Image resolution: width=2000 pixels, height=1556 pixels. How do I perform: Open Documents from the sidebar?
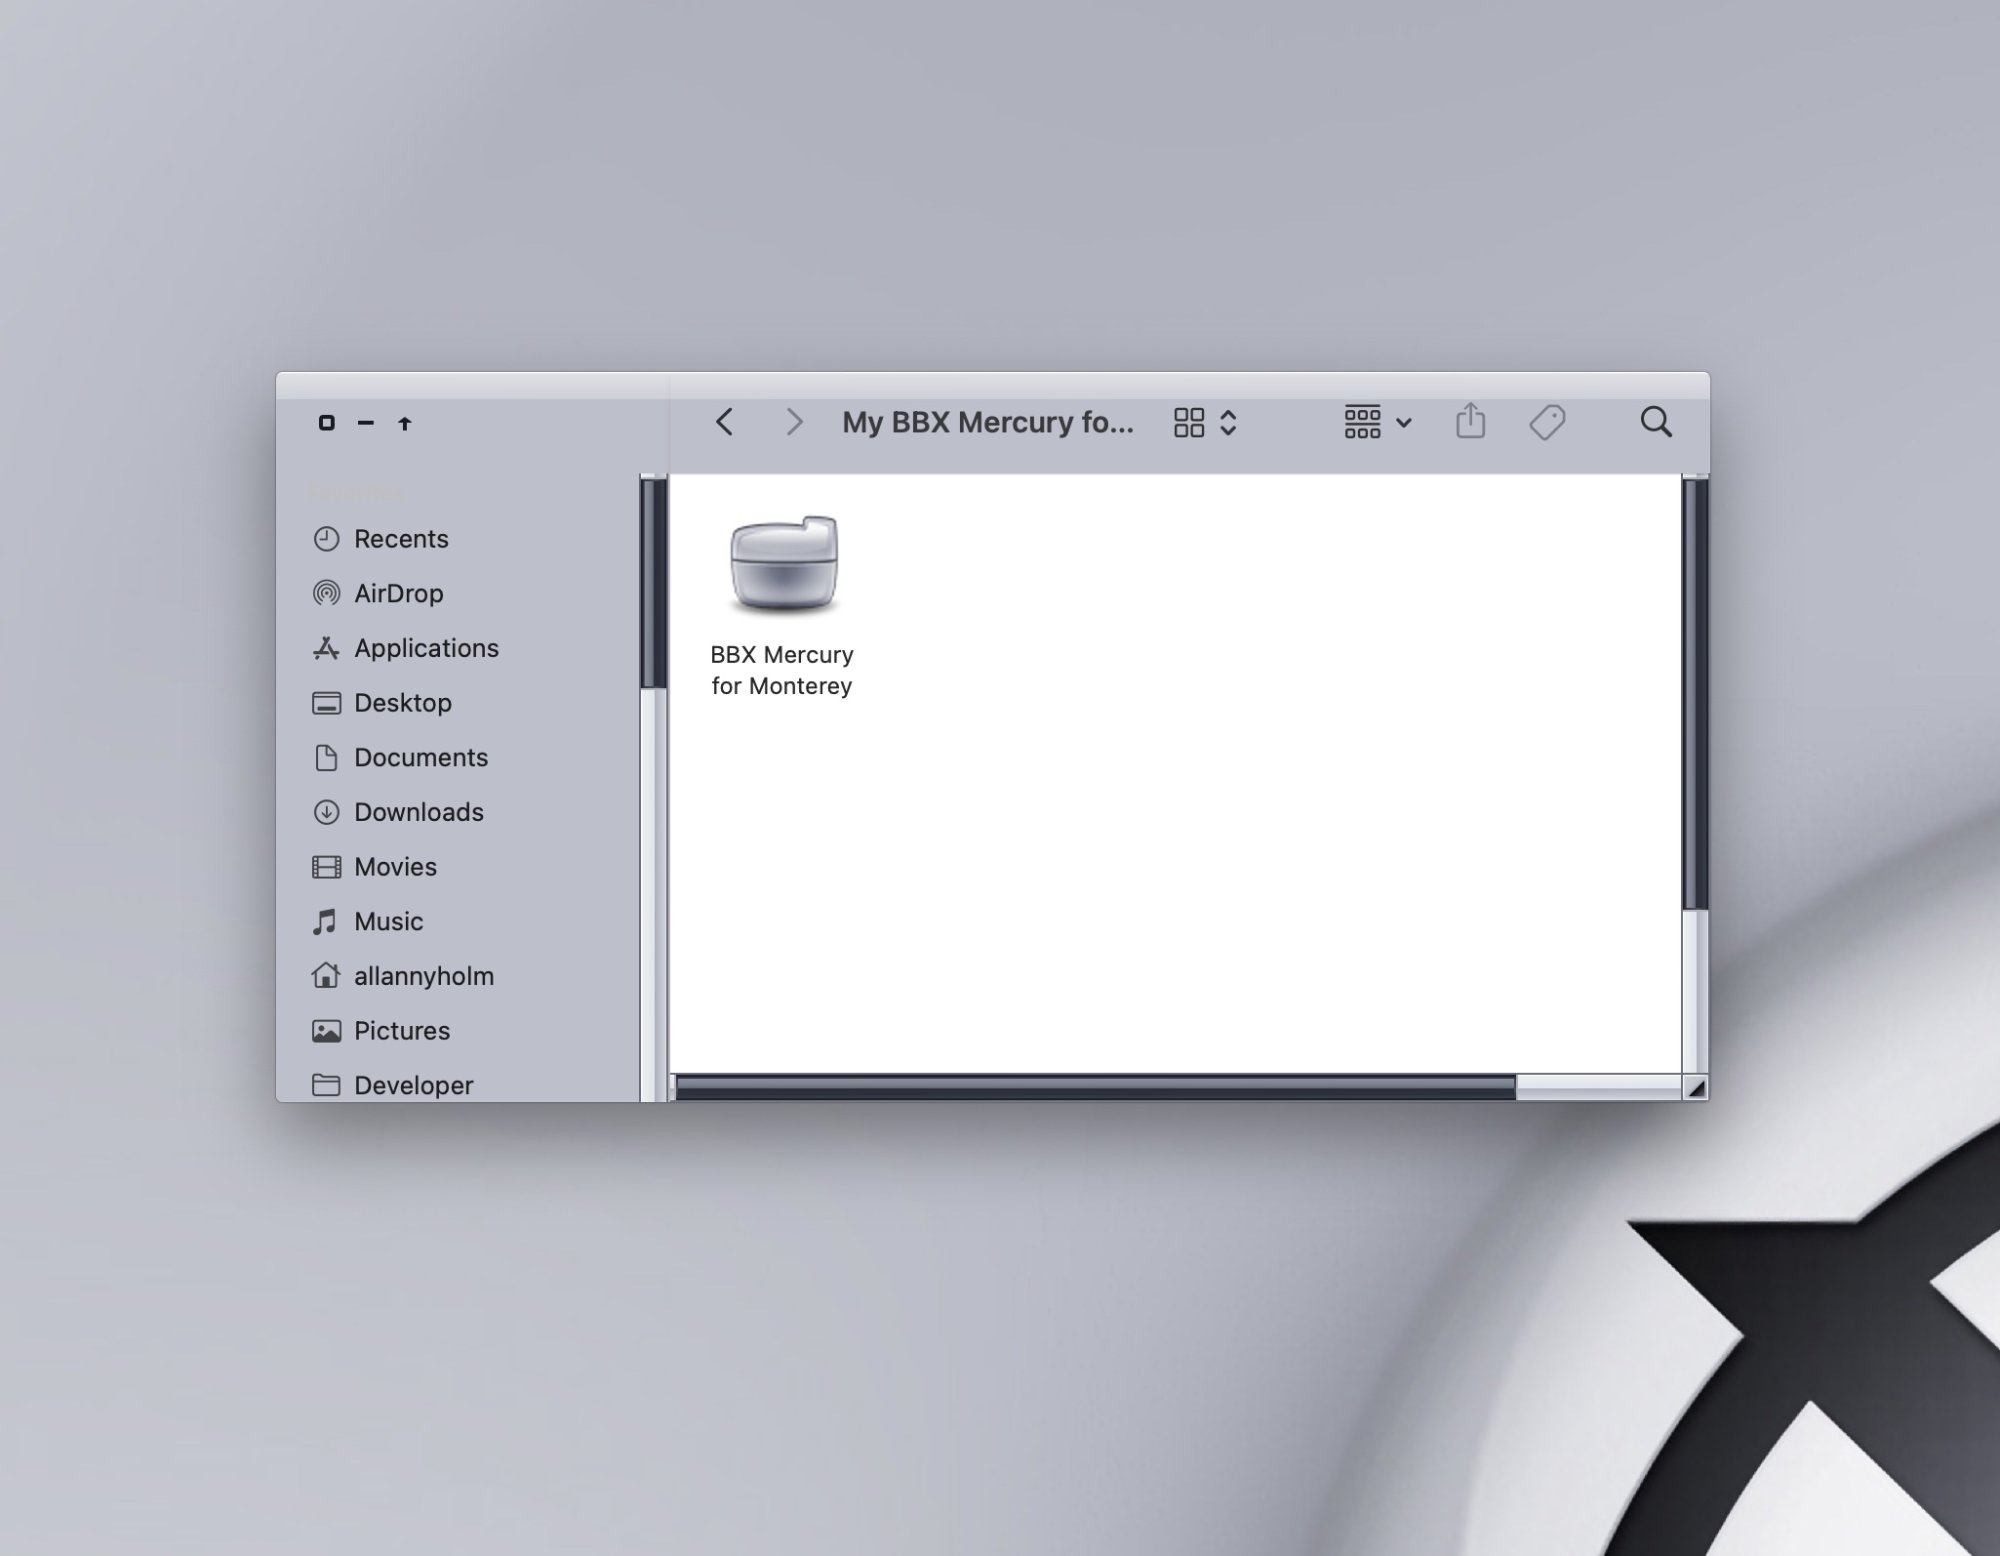[420, 758]
